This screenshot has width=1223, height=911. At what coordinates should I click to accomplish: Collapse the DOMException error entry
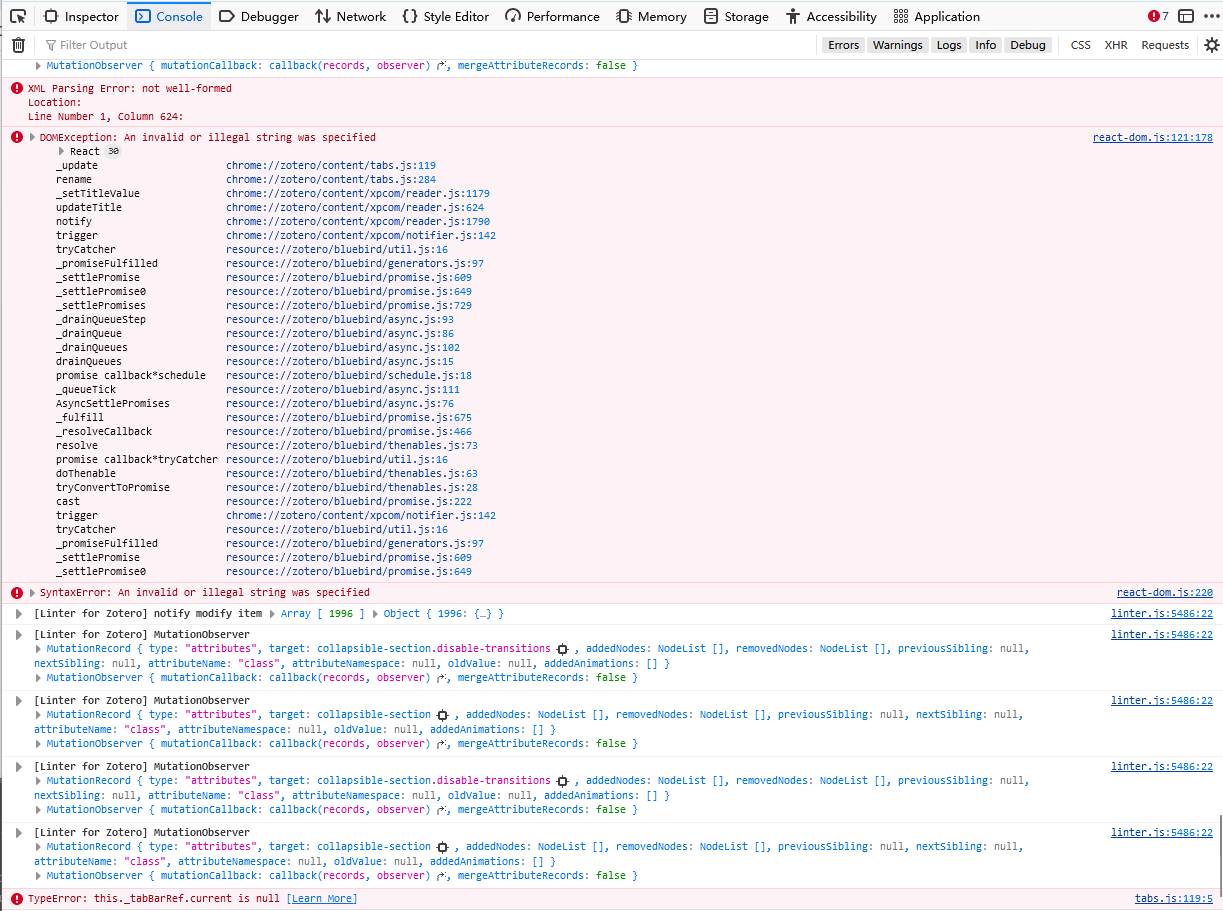[x=32, y=137]
